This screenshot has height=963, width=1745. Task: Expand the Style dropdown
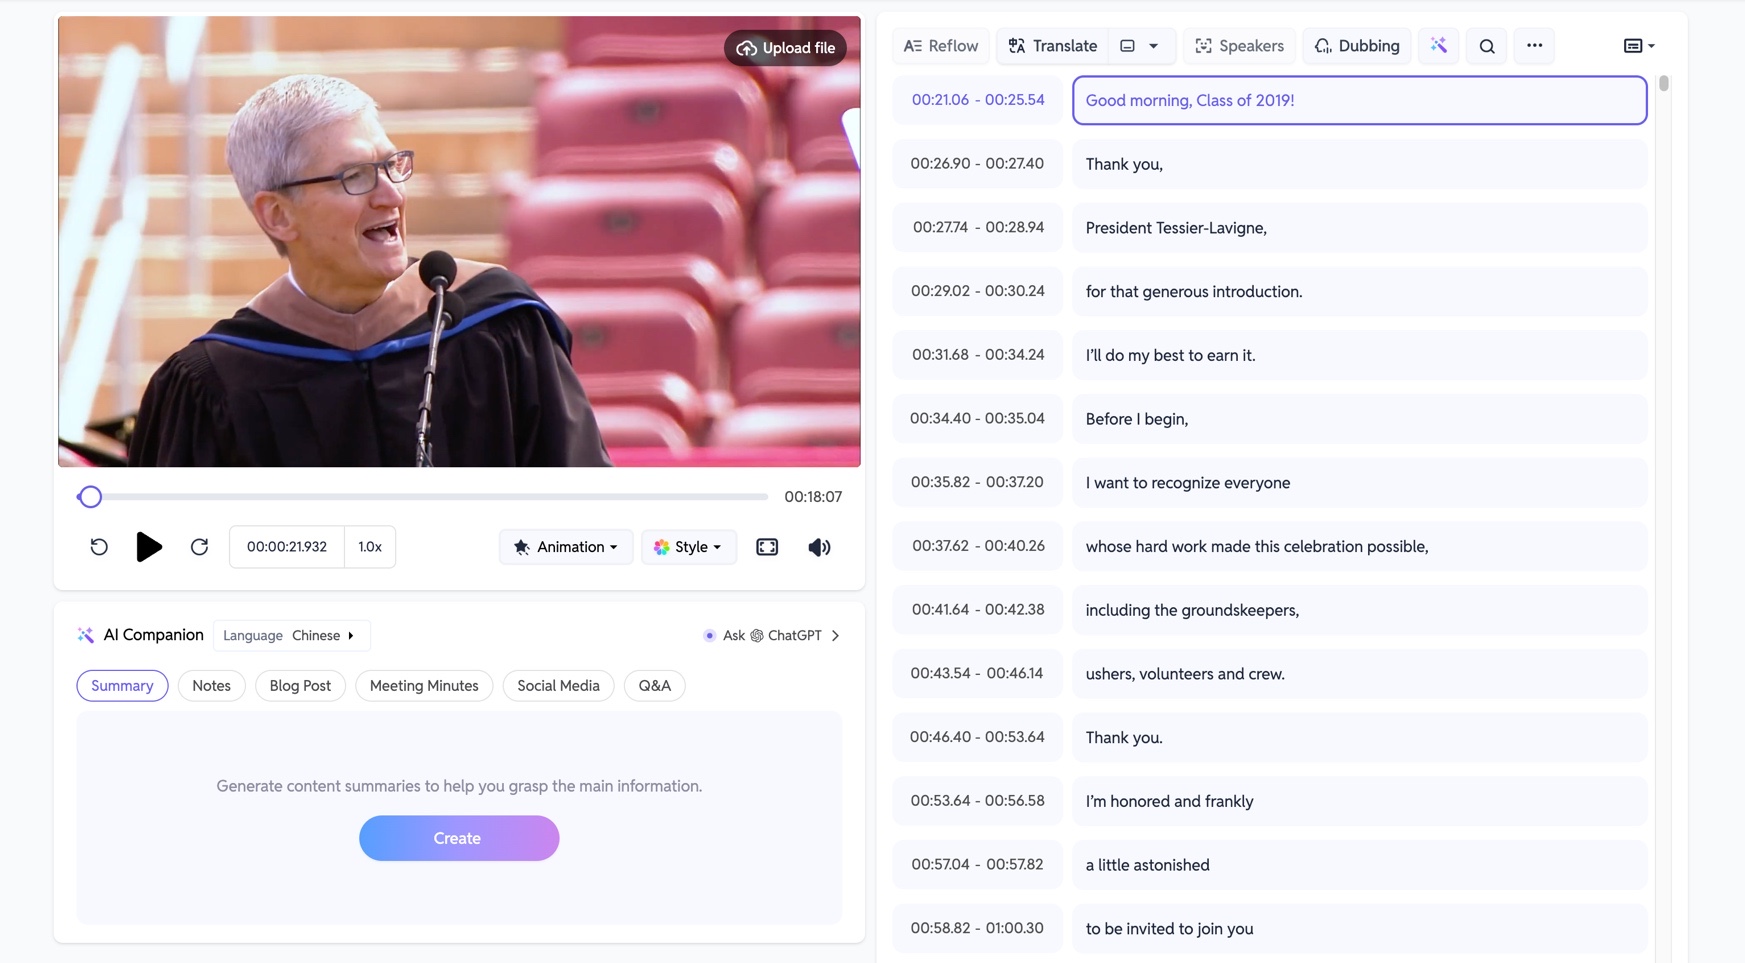coord(688,547)
